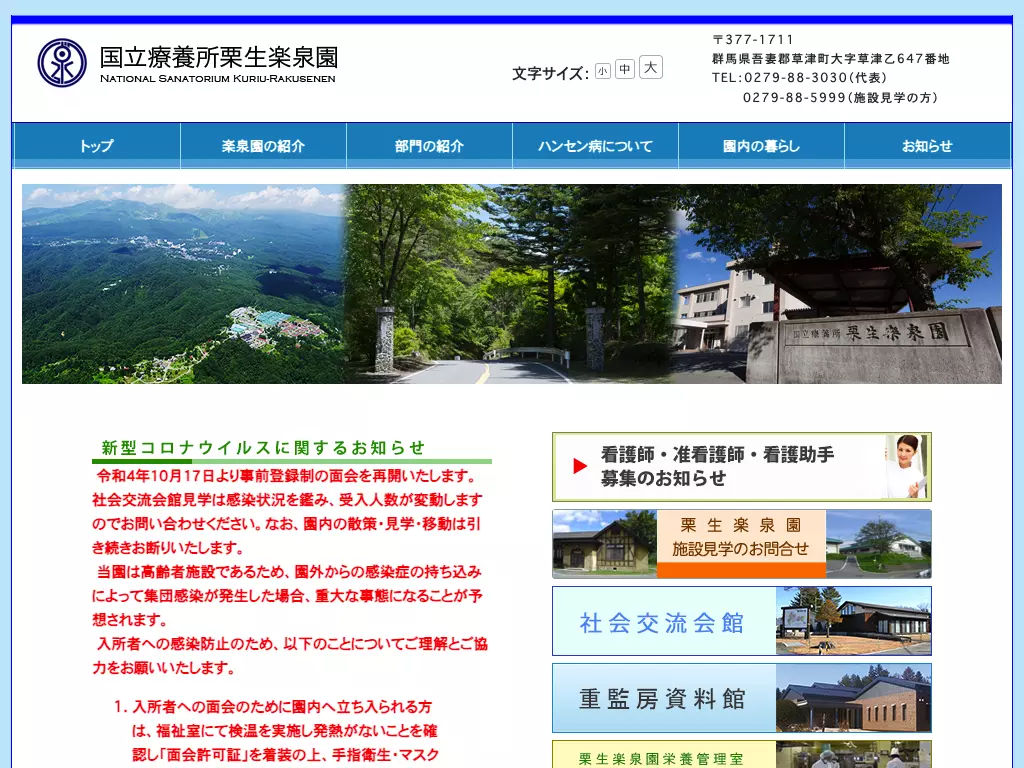Click the 文字サイズ label
The height and width of the screenshot is (768, 1024).
[551, 73]
